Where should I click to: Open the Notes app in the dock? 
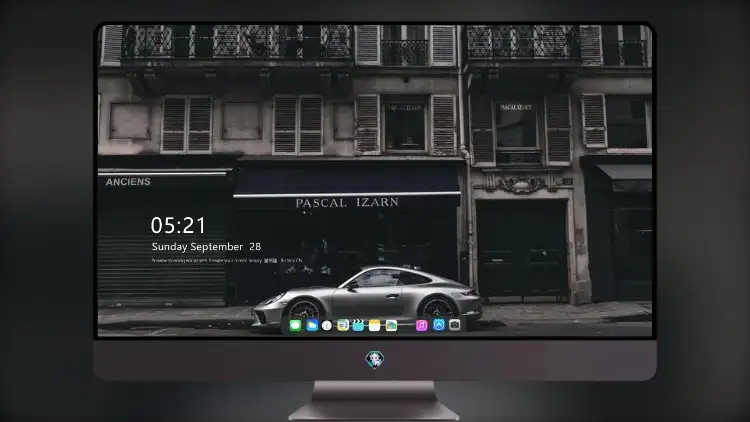(x=375, y=326)
